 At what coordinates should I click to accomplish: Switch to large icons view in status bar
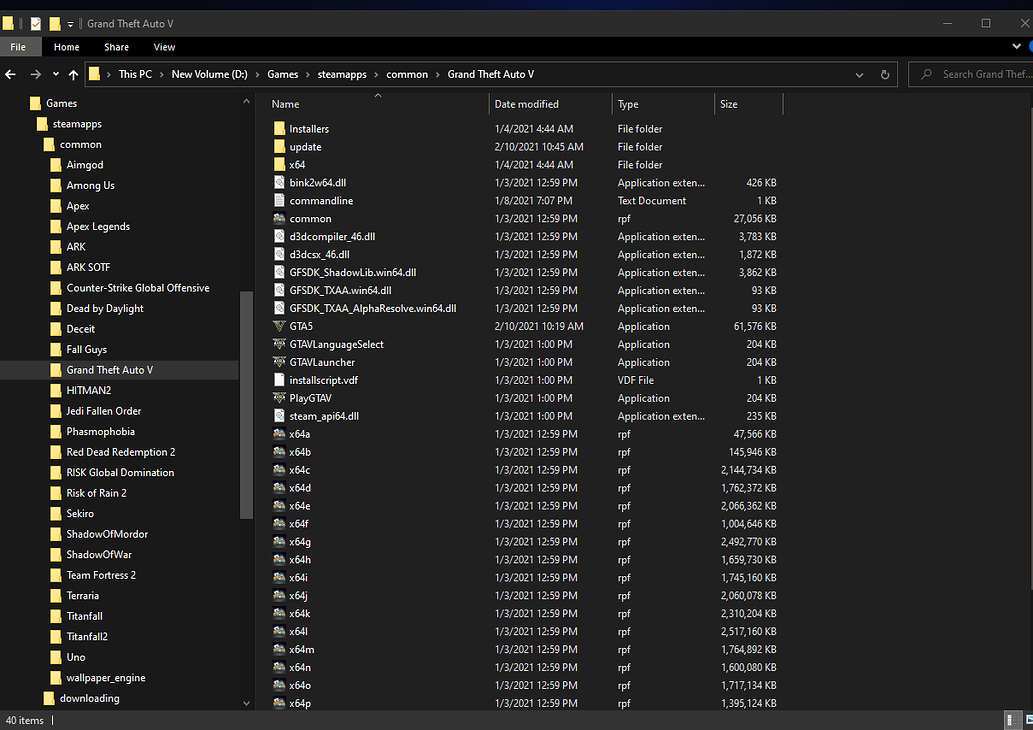click(x=1028, y=720)
